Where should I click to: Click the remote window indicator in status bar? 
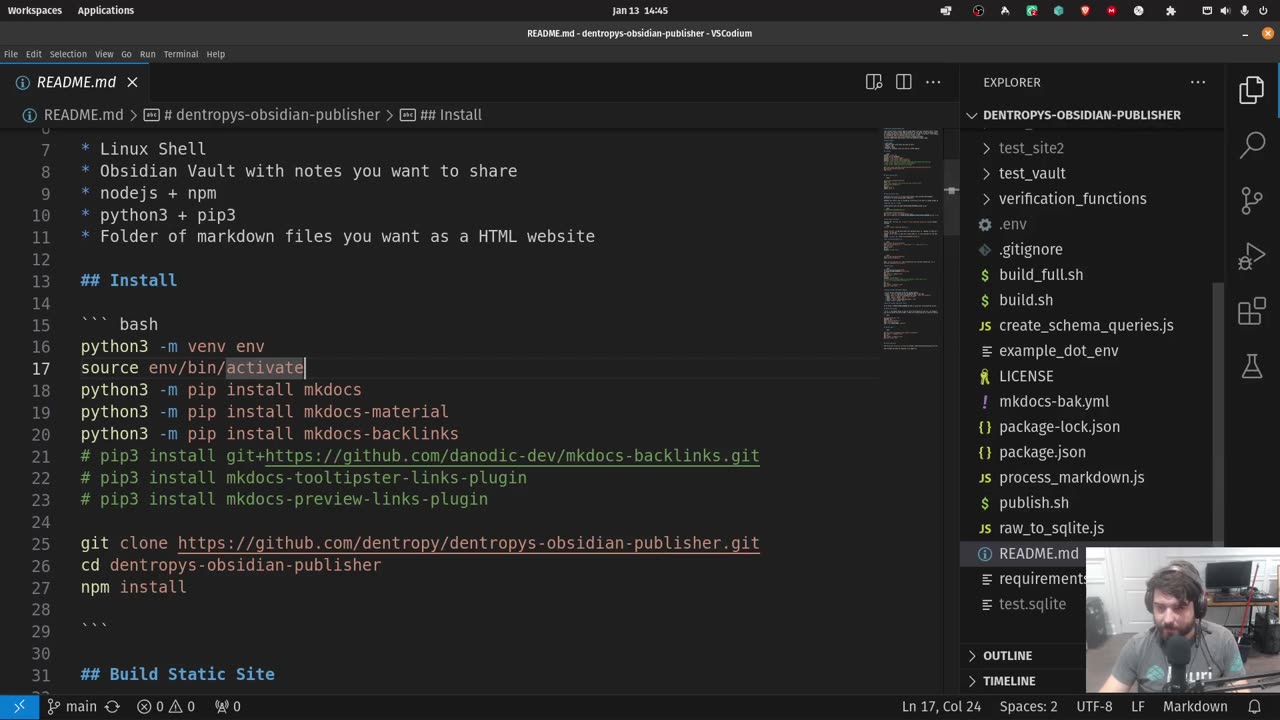click(x=19, y=706)
